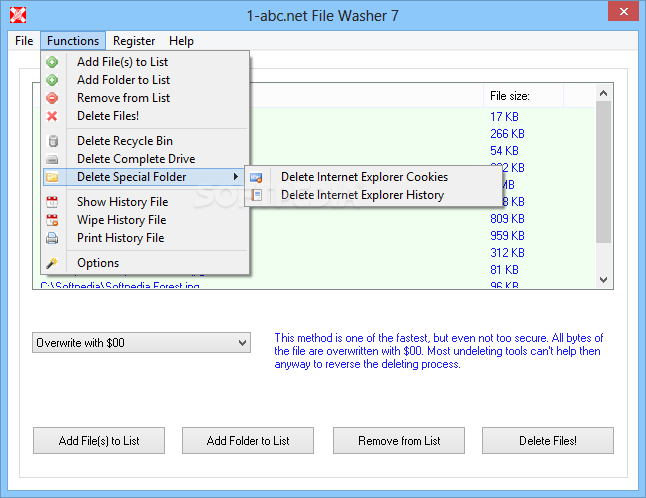Select Delete Files! in Functions menu
Viewport: 646px width, 498px height.
[x=146, y=116]
